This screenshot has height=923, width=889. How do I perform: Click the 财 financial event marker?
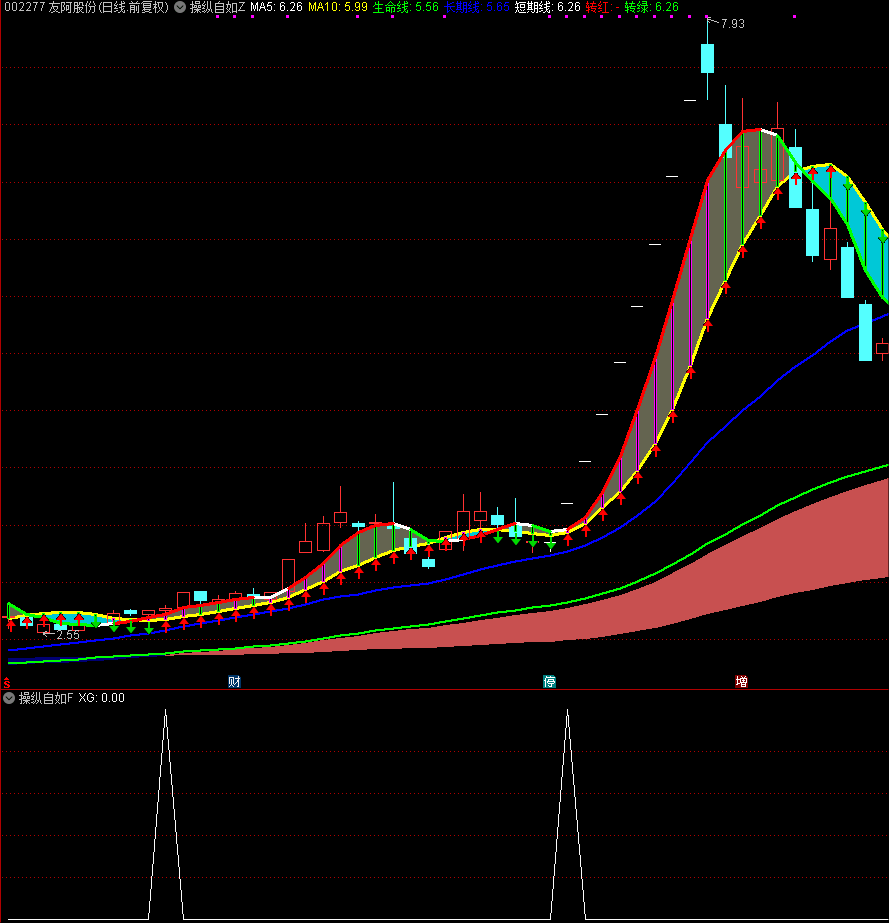pyautogui.click(x=234, y=682)
